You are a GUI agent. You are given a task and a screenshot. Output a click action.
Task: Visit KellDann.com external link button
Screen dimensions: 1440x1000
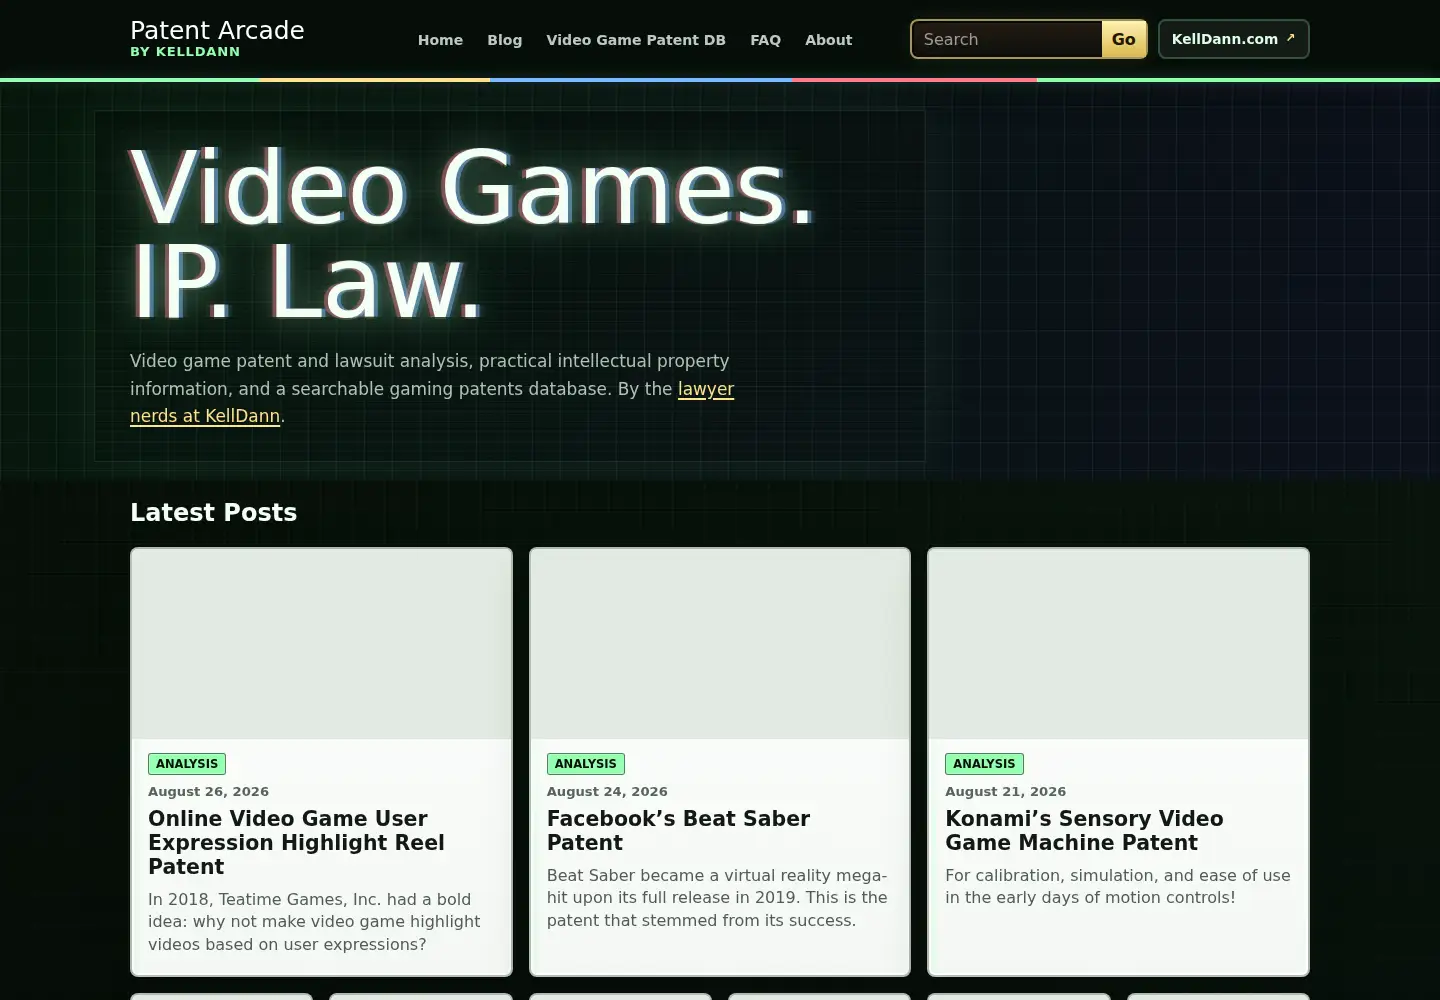click(x=1233, y=39)
